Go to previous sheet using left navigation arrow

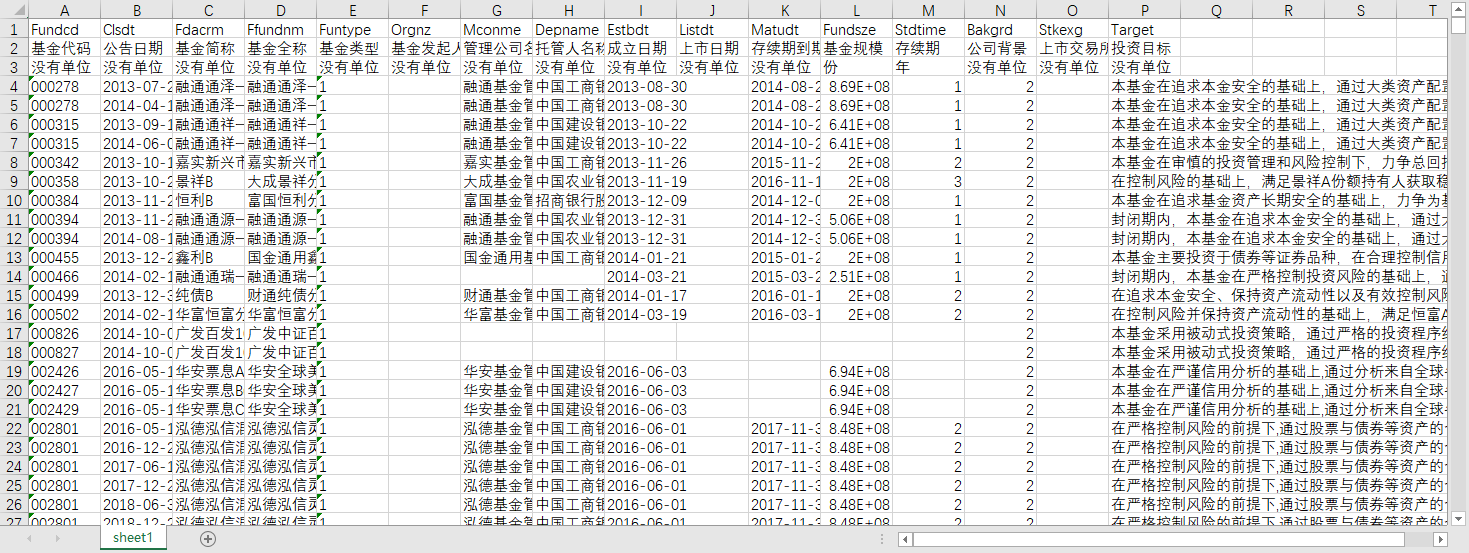point(30,538)
